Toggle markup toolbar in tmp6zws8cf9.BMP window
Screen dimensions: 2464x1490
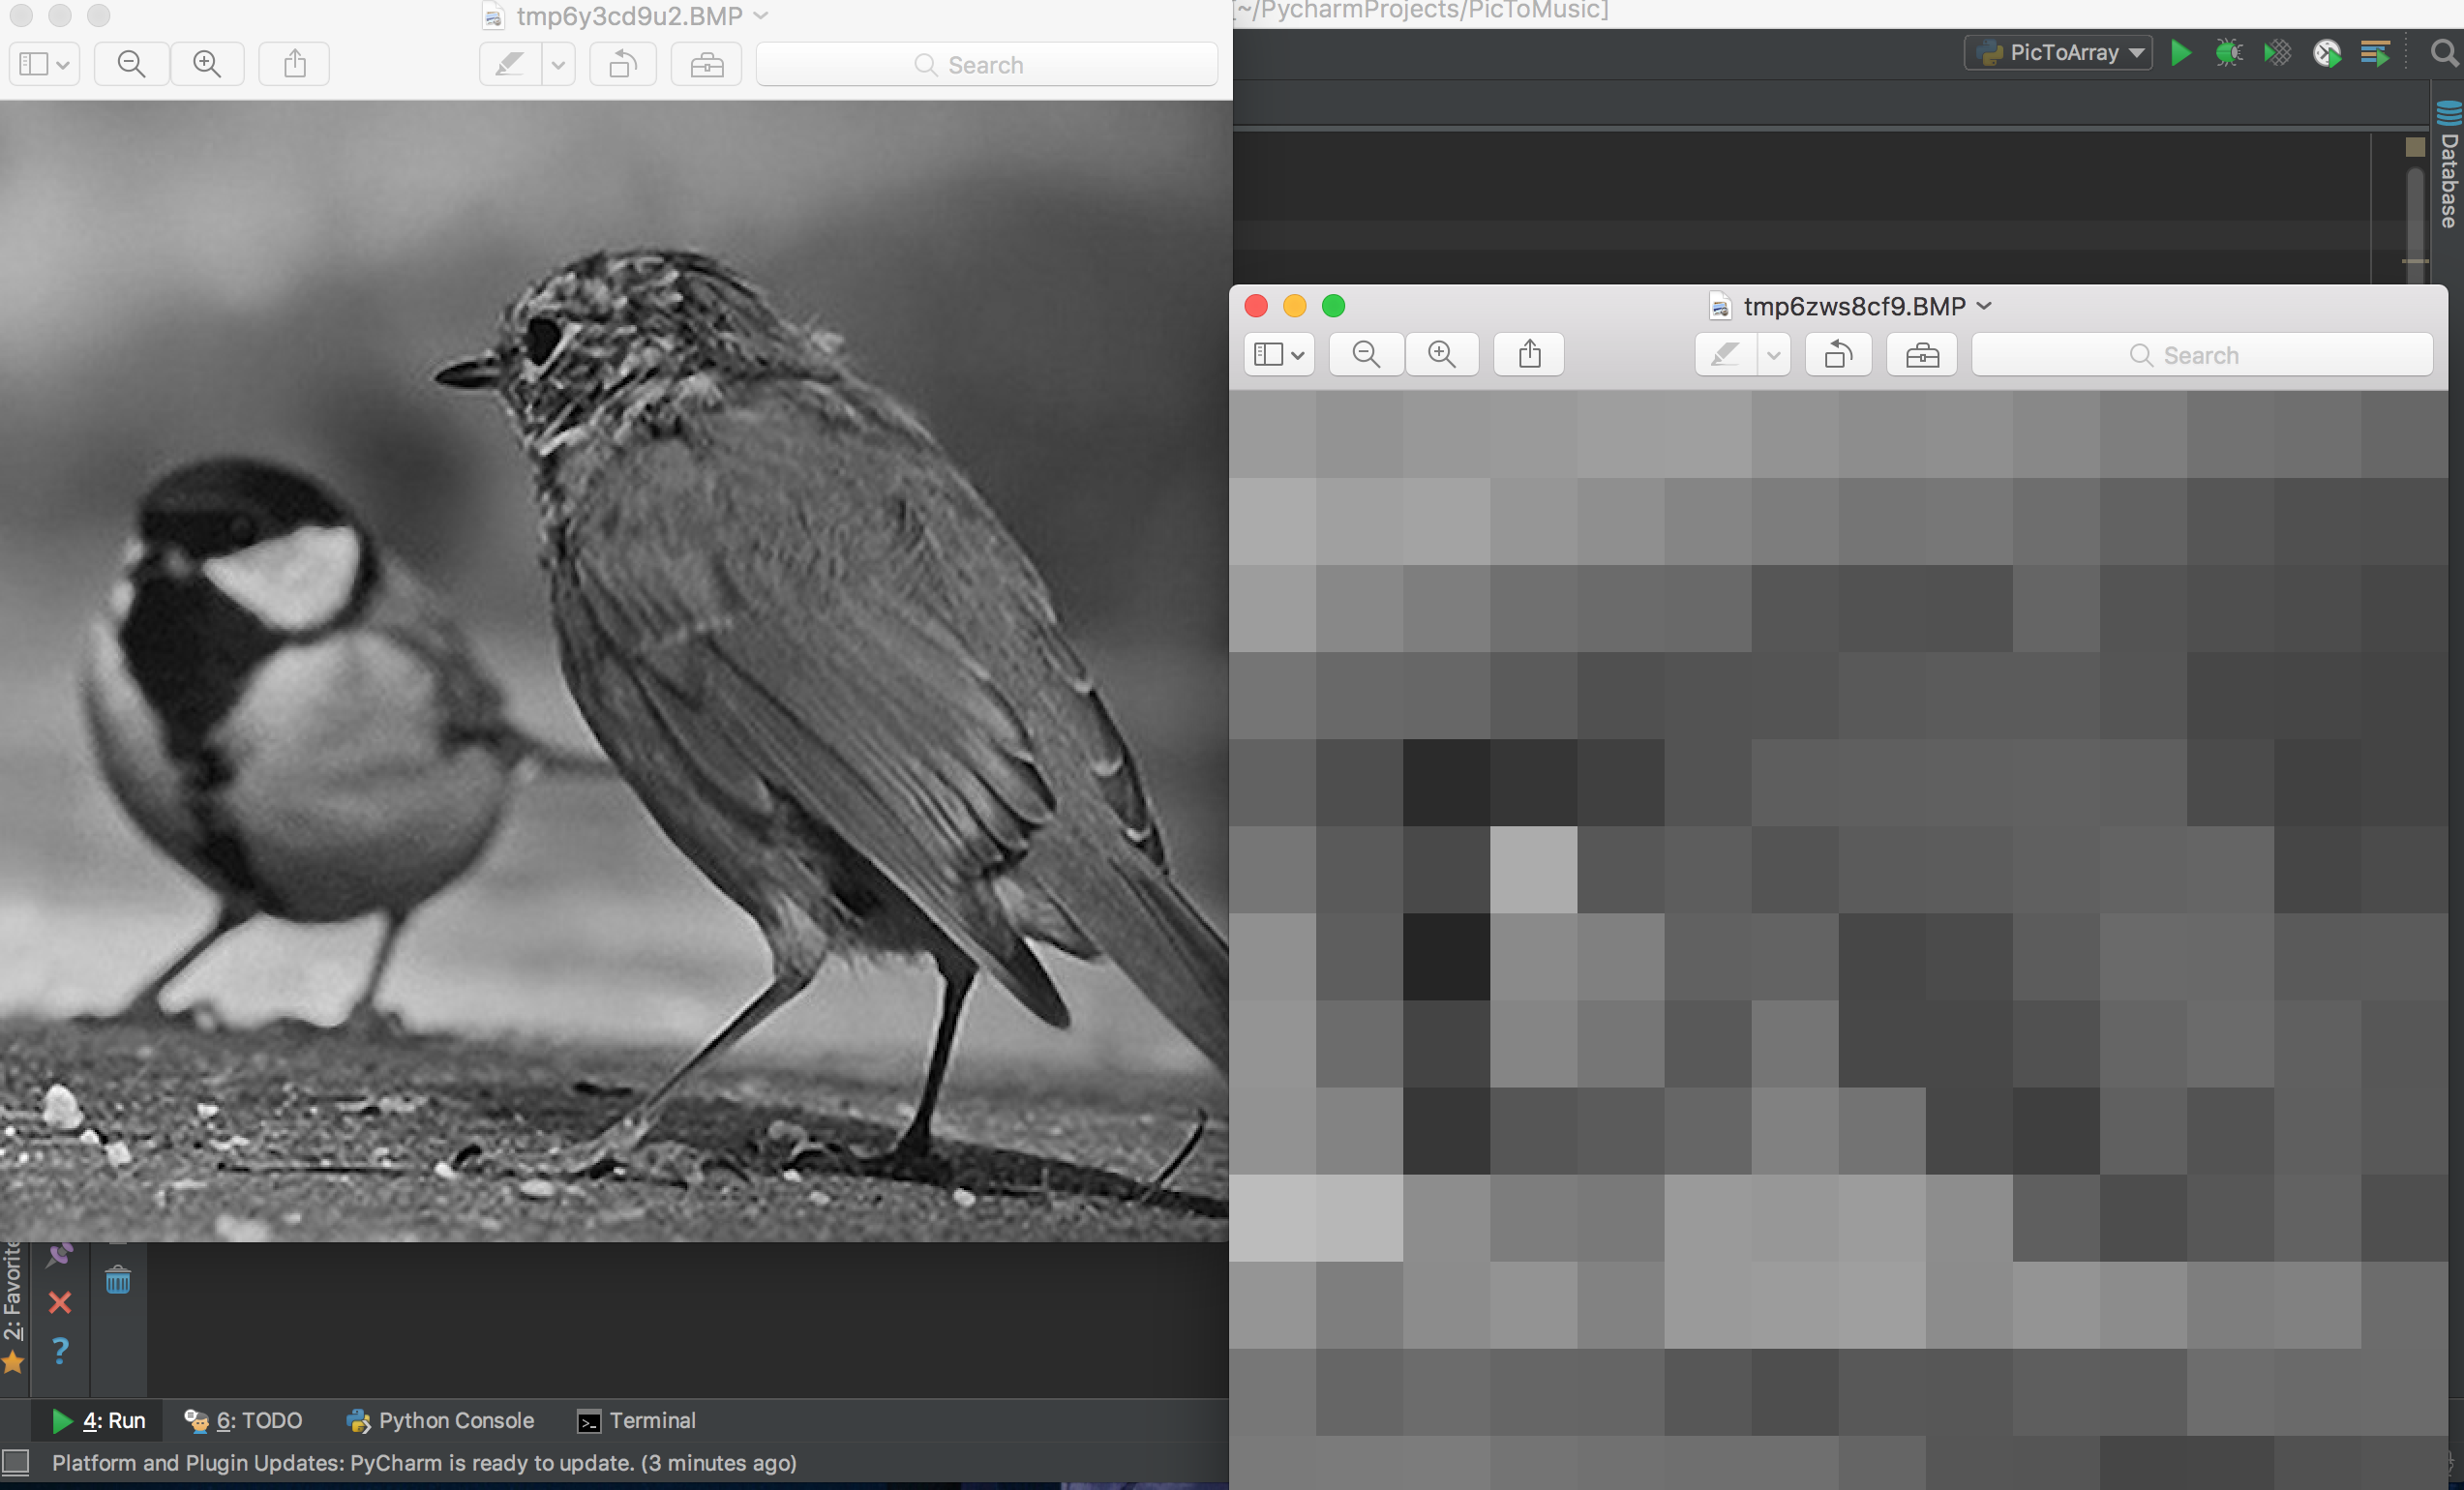tap(1921, 355)
